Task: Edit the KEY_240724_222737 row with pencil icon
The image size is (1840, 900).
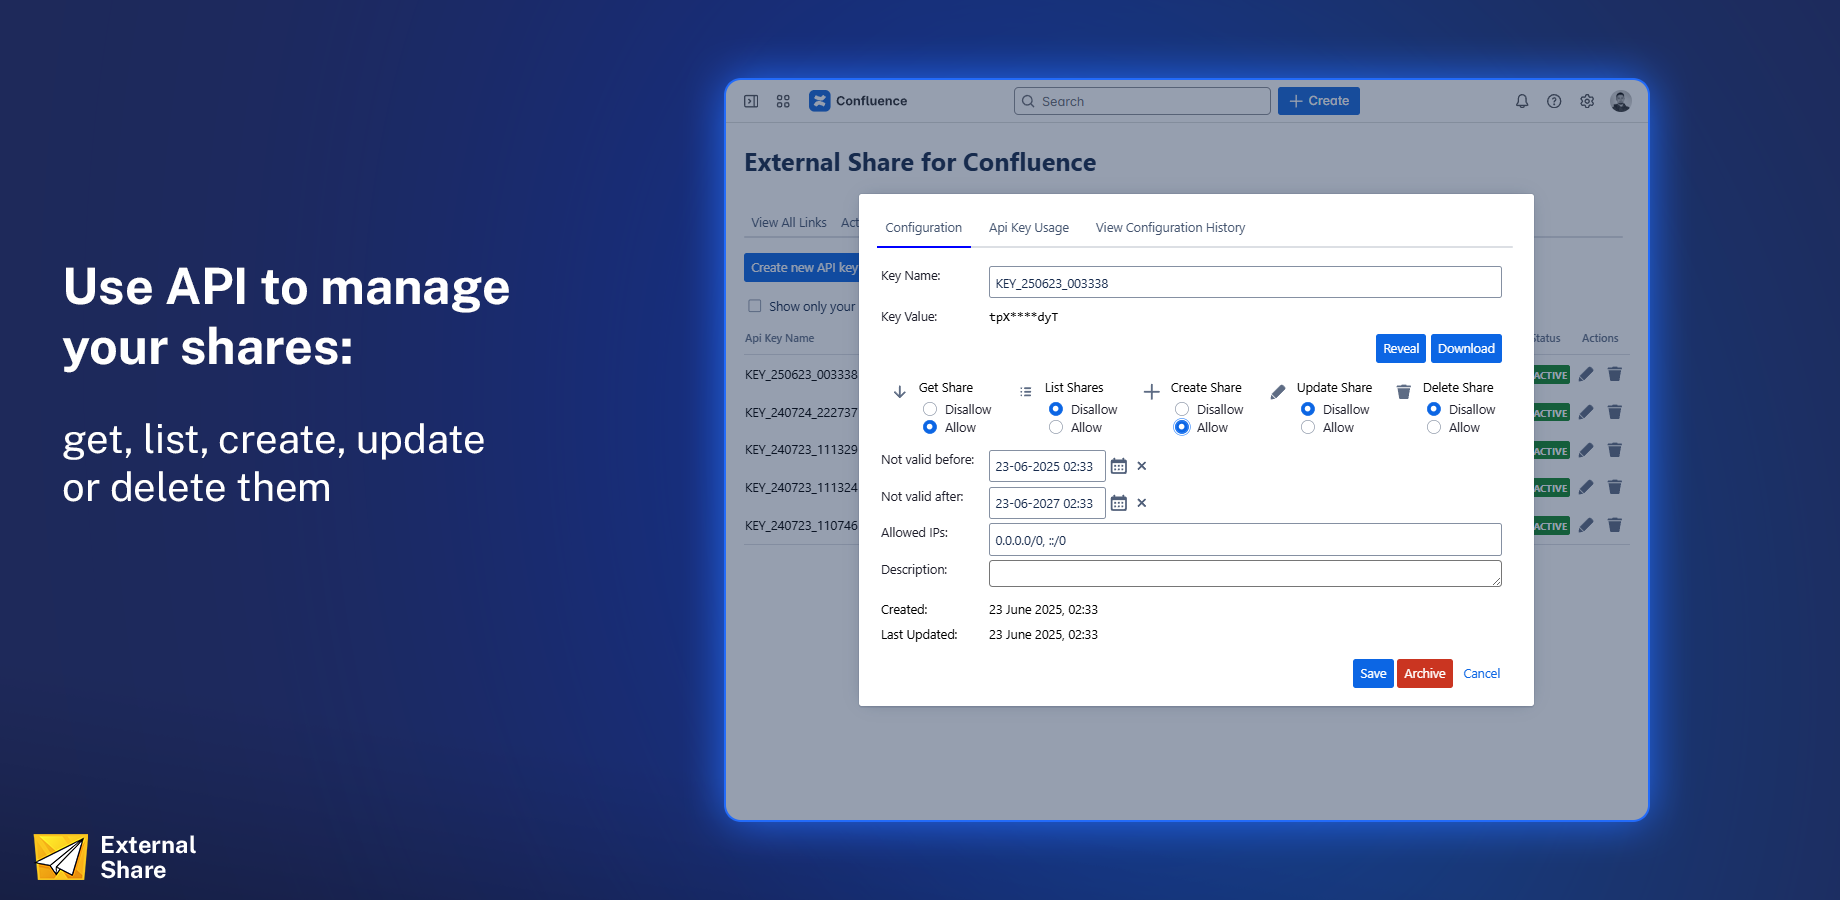Action: (x=1586, y=412)
